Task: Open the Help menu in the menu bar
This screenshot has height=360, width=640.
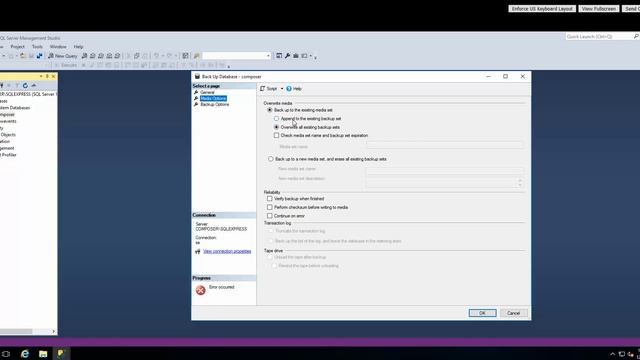Action: click(x=78, y=47)
